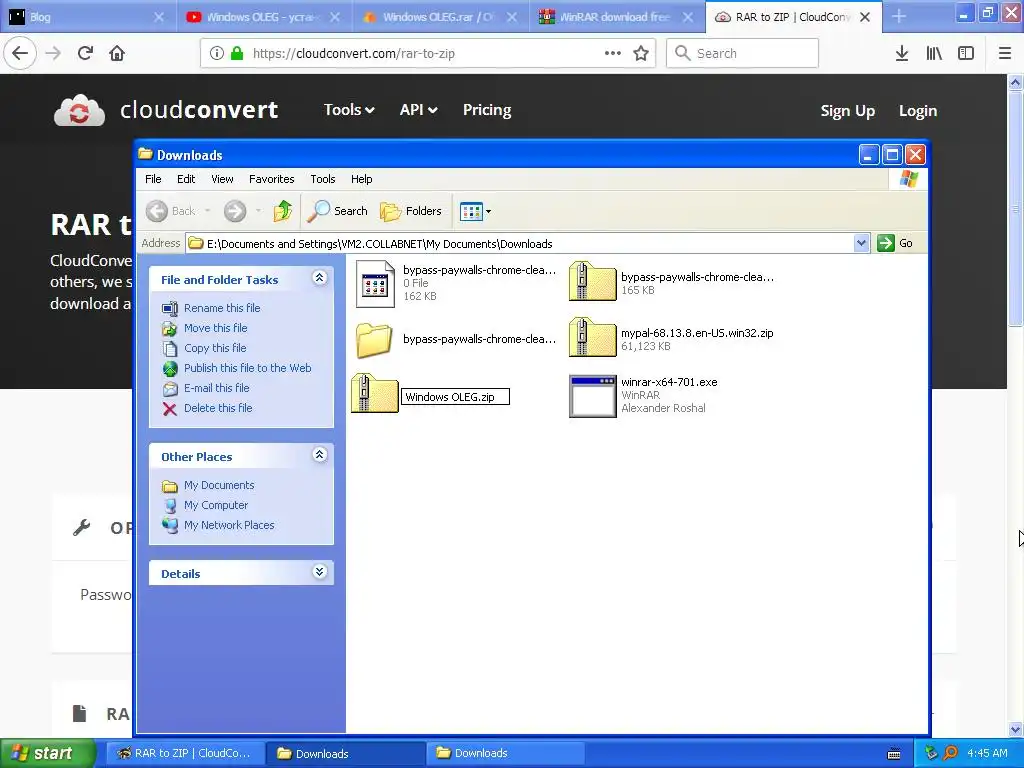
Task: Open Firefox downloads arrow
Action: (902, 54)
